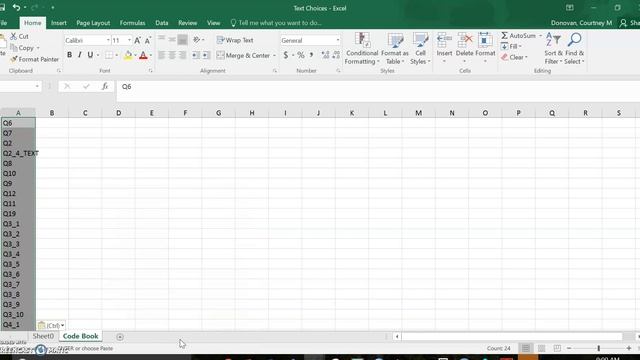Increase font size with the large A icon
This screenshot has width=640, height=360.
138,40
